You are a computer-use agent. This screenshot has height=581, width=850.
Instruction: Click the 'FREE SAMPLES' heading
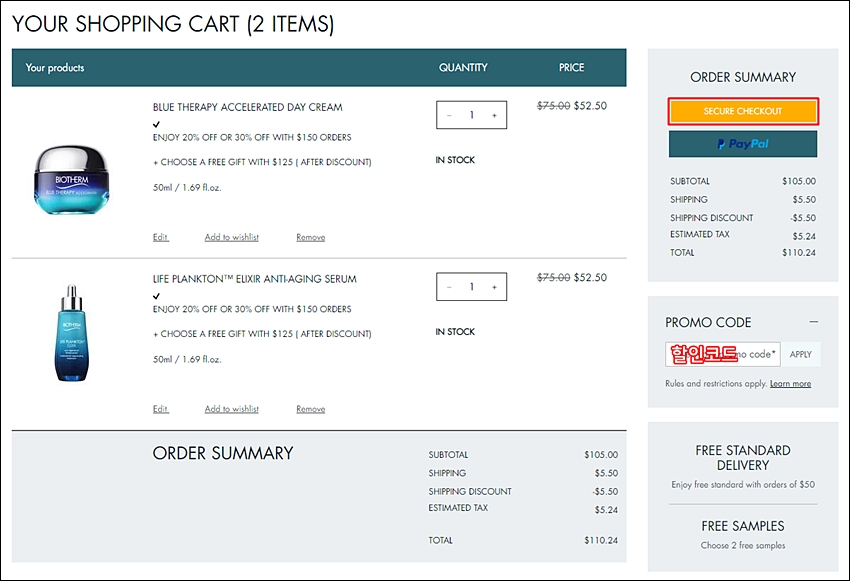(x=743, y=526)
